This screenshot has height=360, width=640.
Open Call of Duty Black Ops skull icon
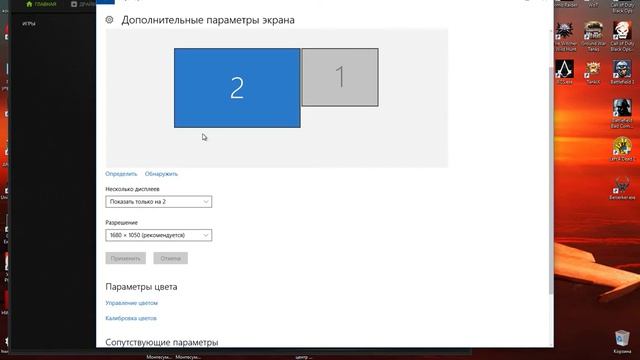click(x=622, y=37)
